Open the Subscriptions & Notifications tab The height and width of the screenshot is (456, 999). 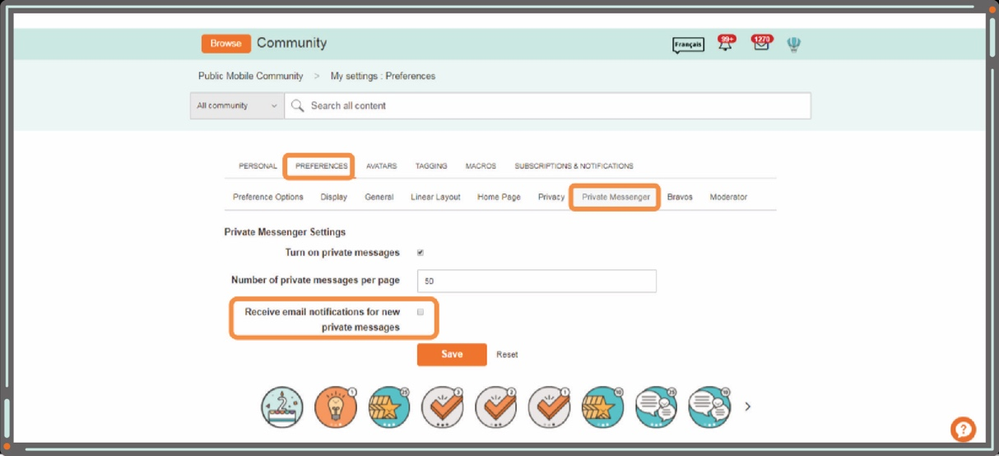pos(573,166)
